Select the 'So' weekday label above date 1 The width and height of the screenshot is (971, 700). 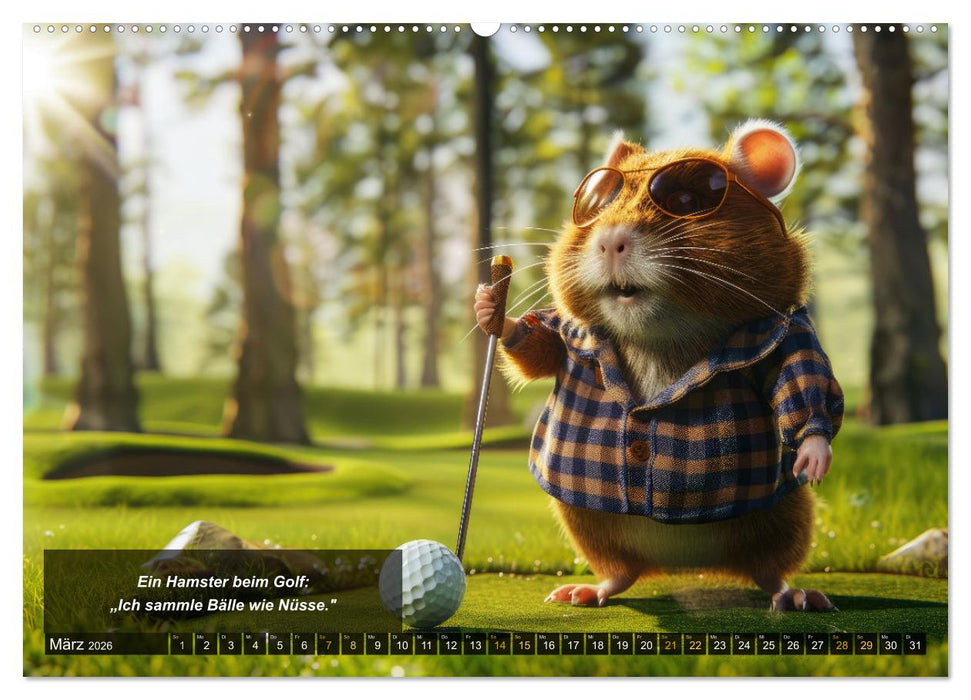coord(176,634)
